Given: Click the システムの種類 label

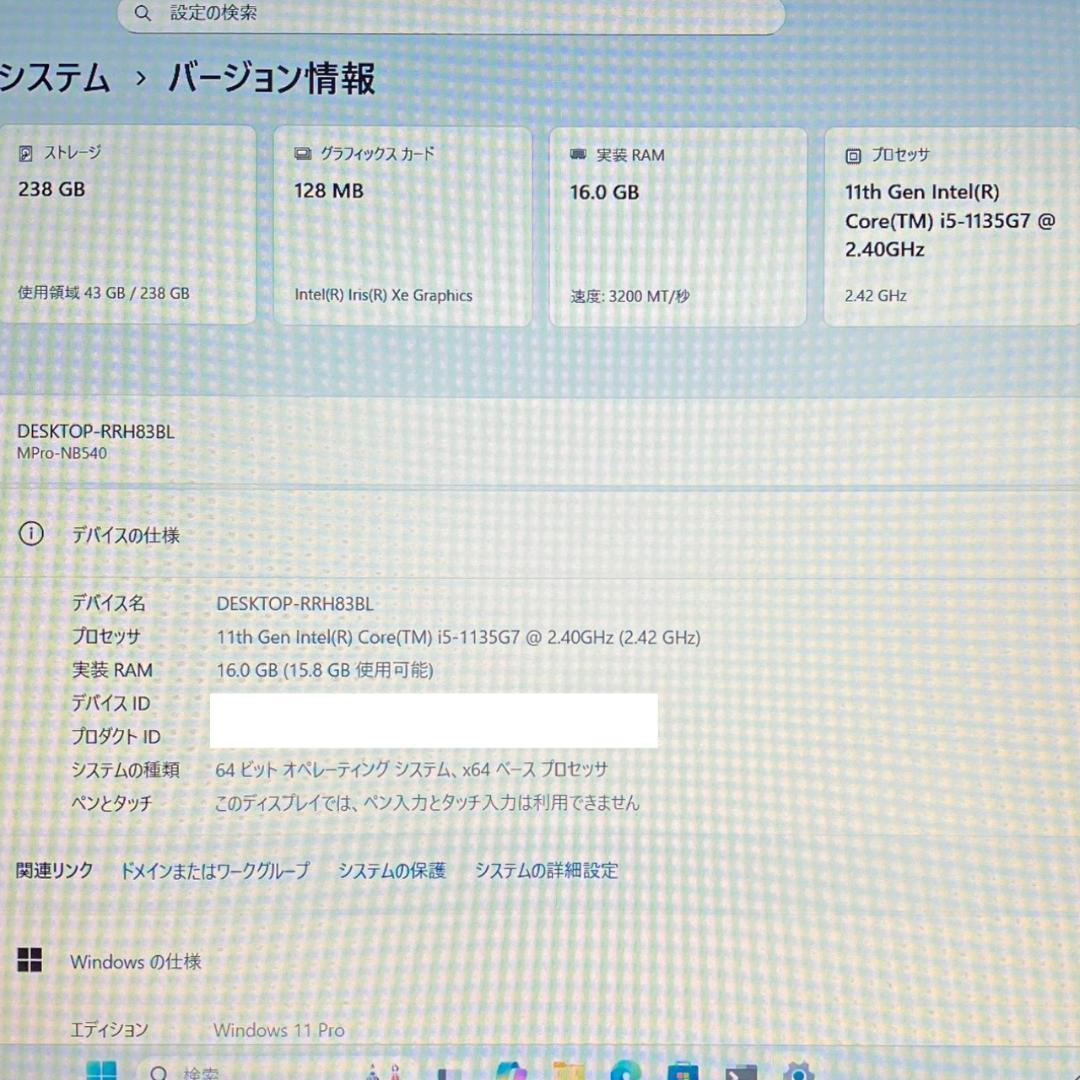Looking at the screenshot, I should [x=125, y=769].
